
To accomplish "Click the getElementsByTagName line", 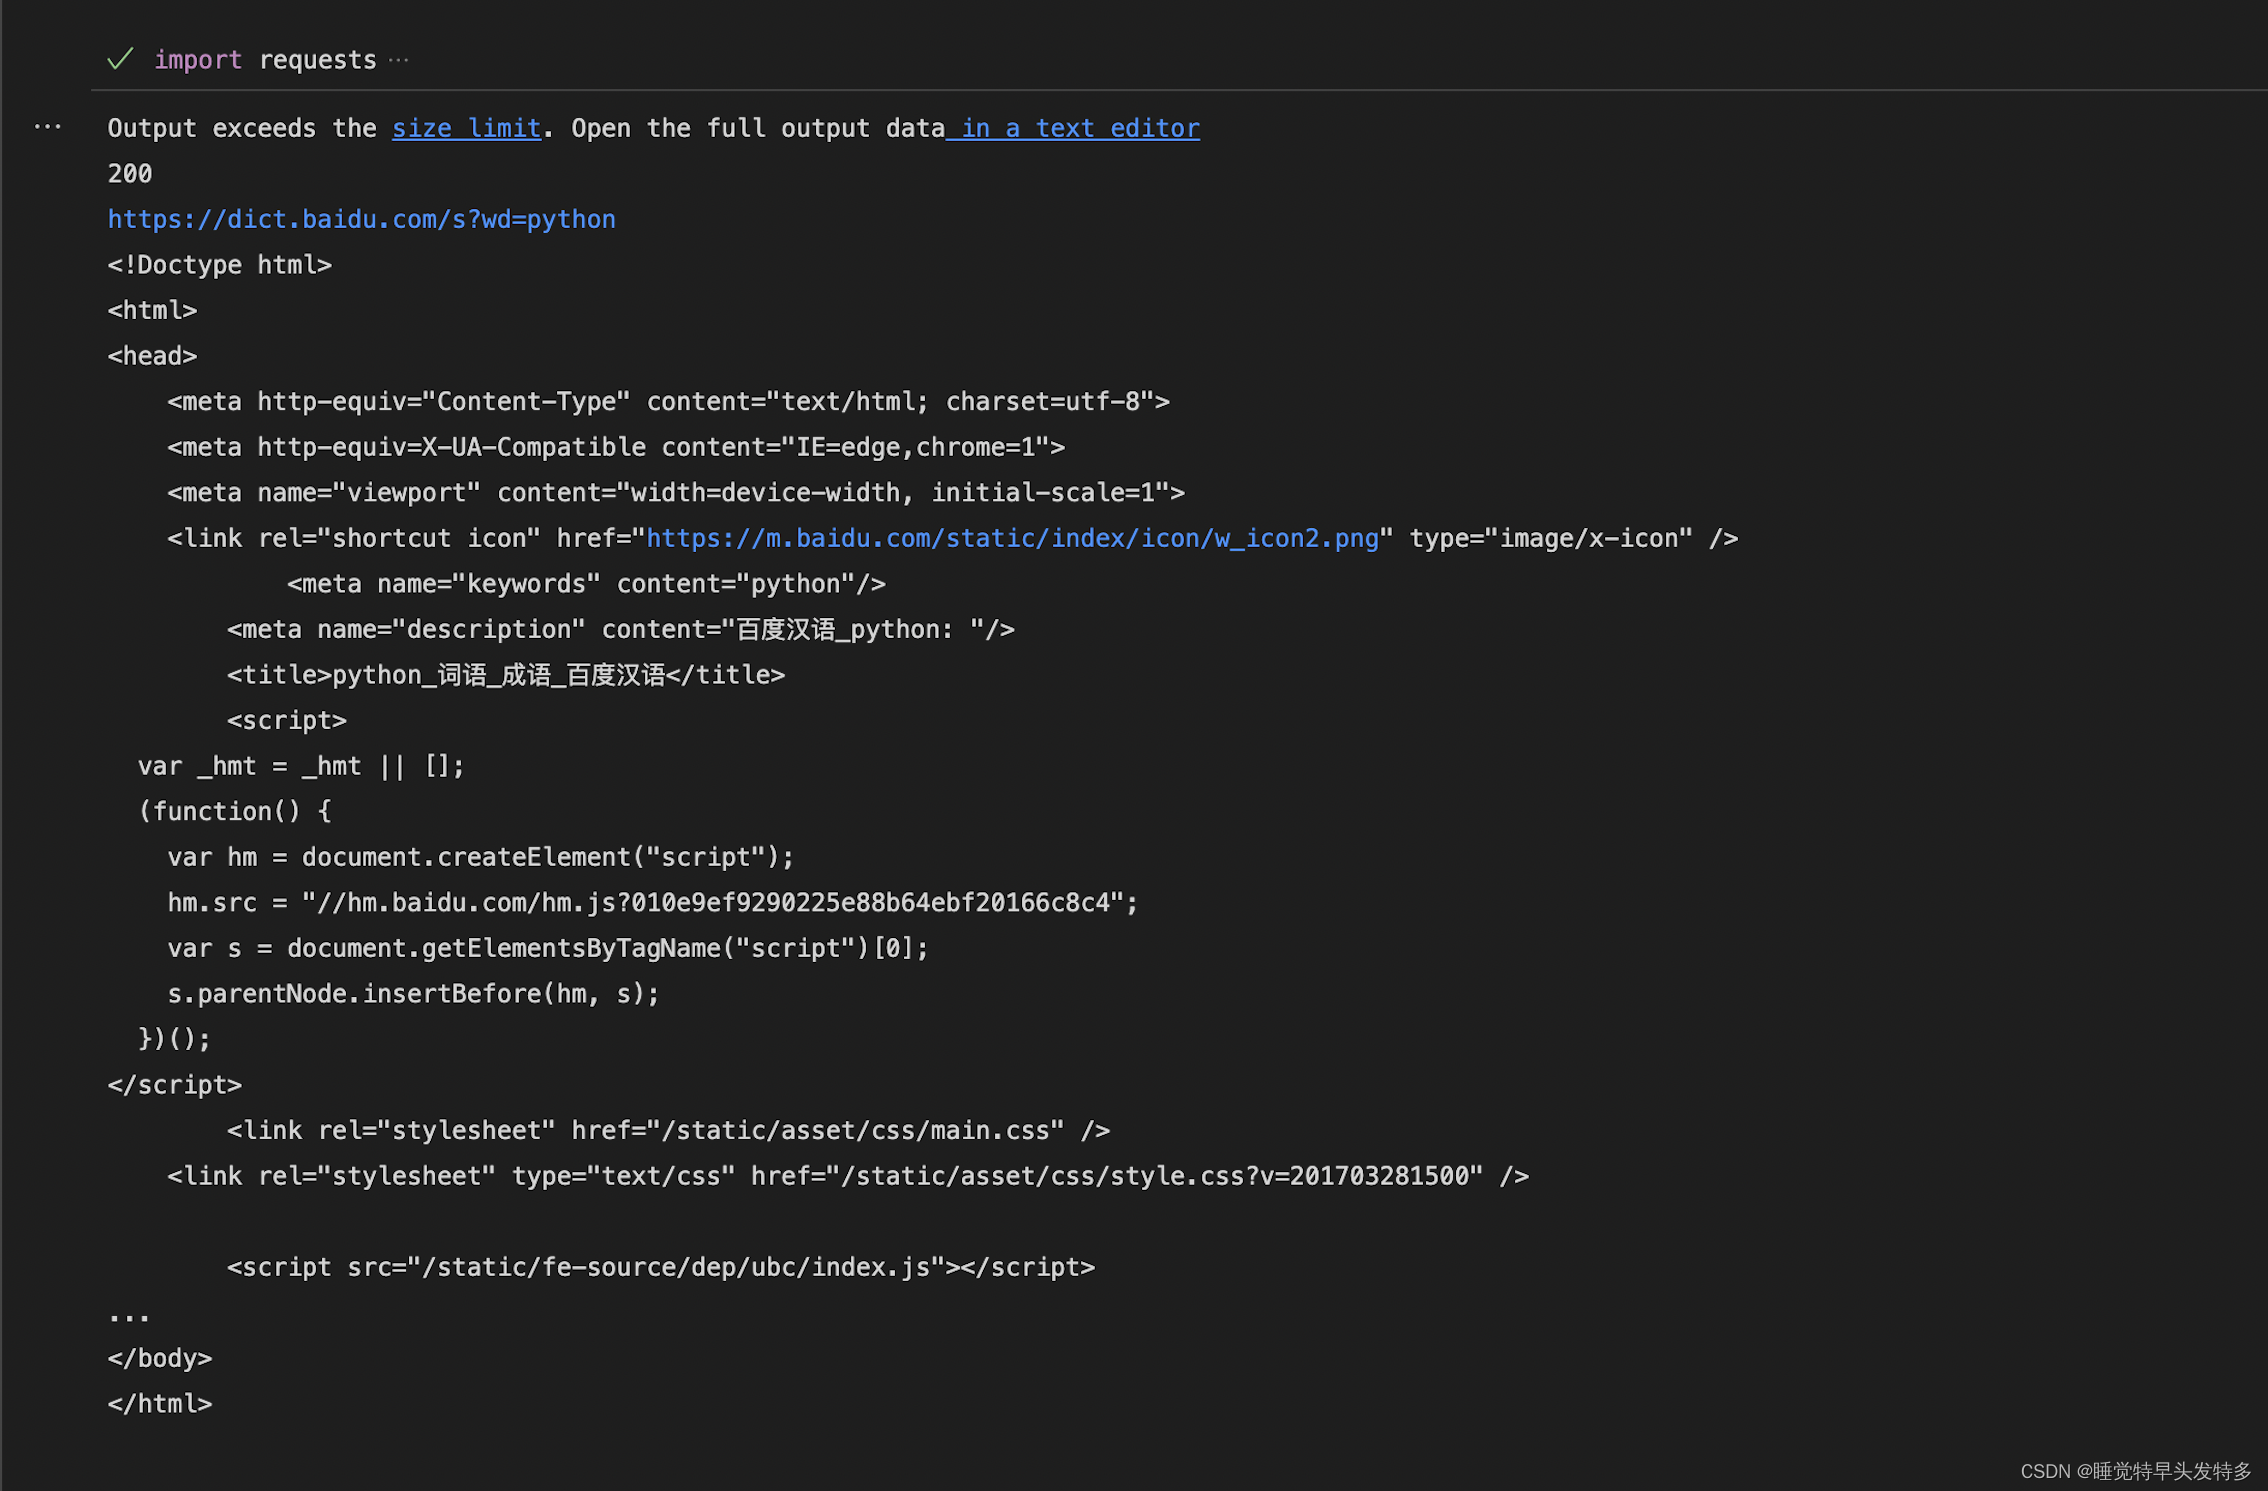I will tap(548, 948).
